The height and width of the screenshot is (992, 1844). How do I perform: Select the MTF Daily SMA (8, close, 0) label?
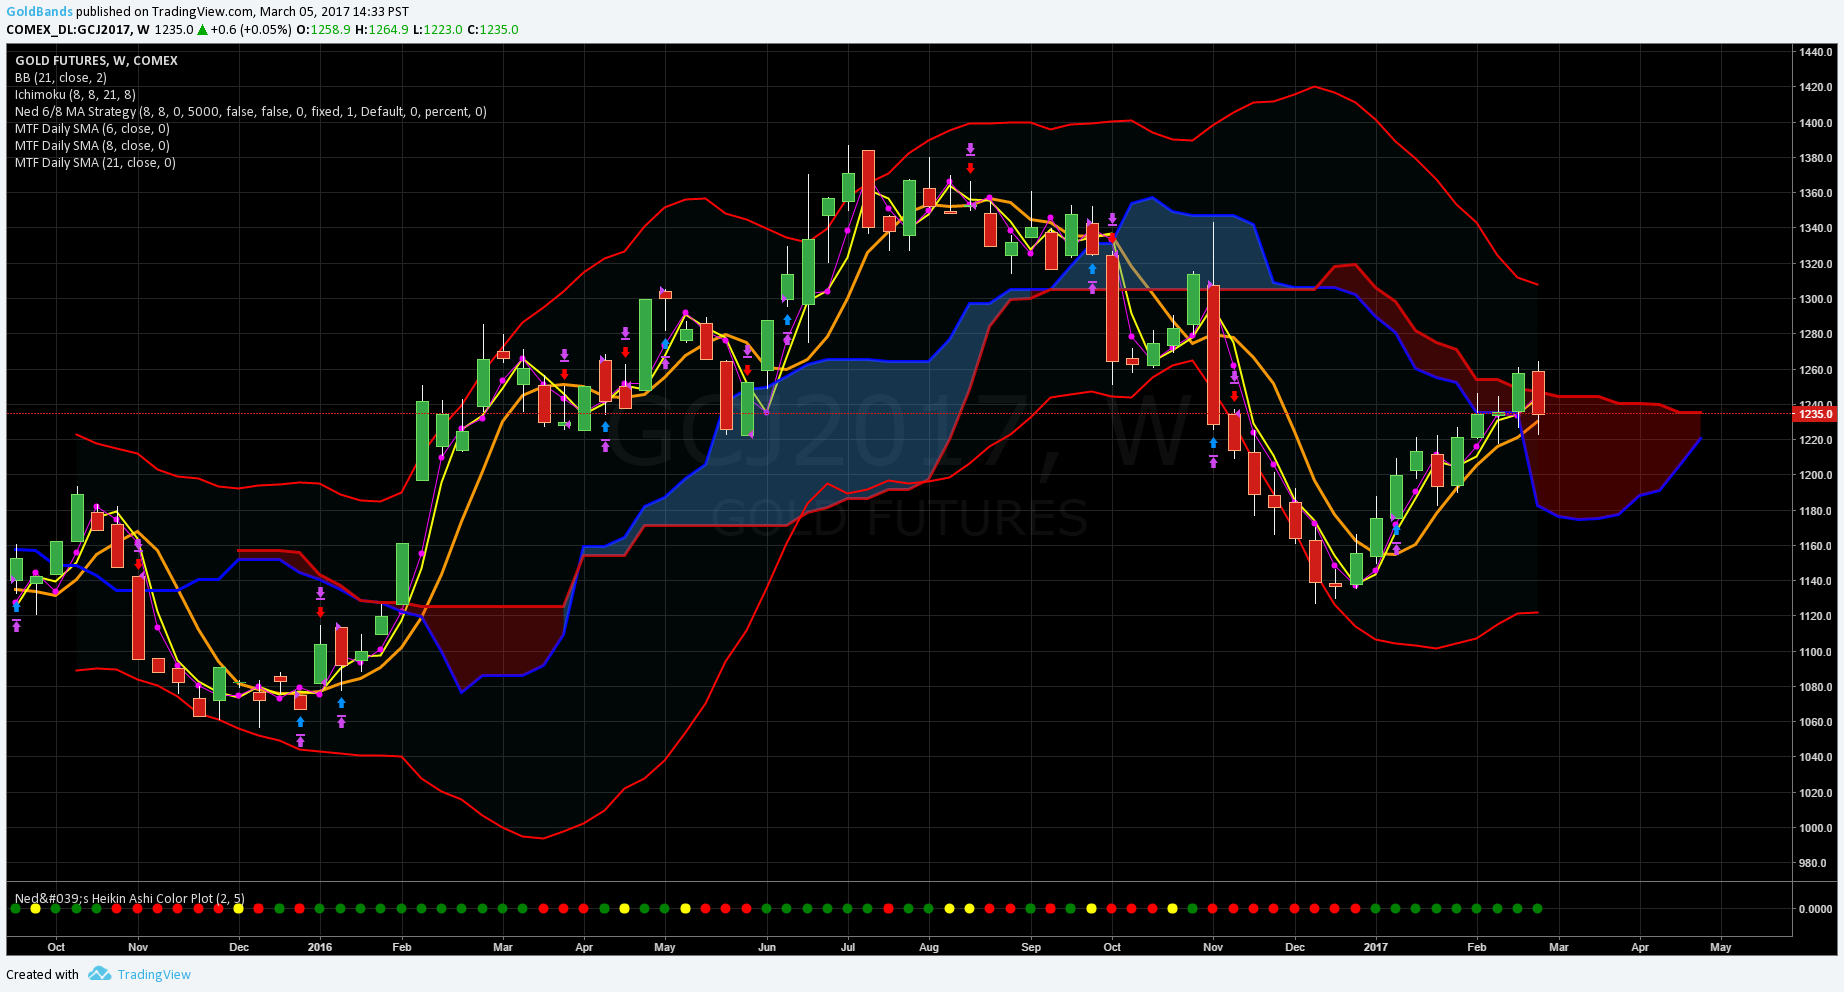tap(92, 146)
